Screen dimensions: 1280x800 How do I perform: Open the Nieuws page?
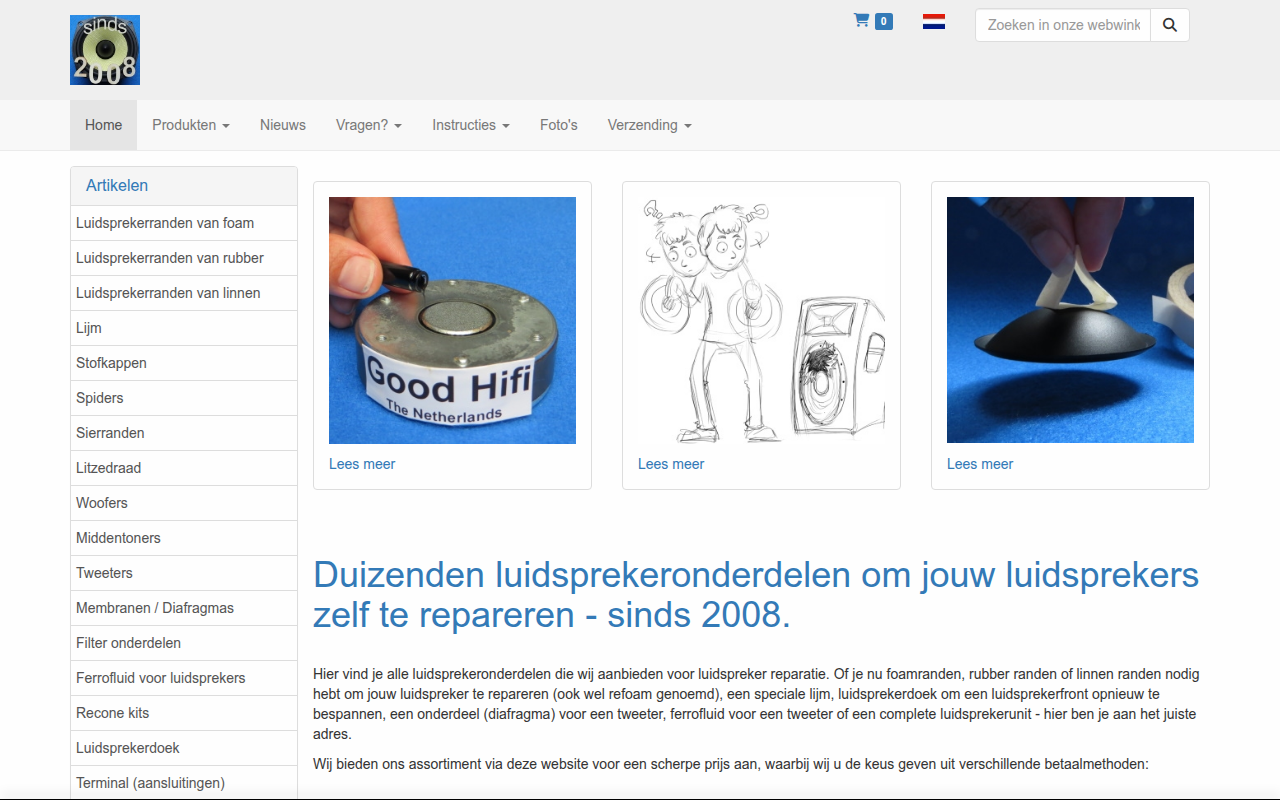[x=283, y=125]
